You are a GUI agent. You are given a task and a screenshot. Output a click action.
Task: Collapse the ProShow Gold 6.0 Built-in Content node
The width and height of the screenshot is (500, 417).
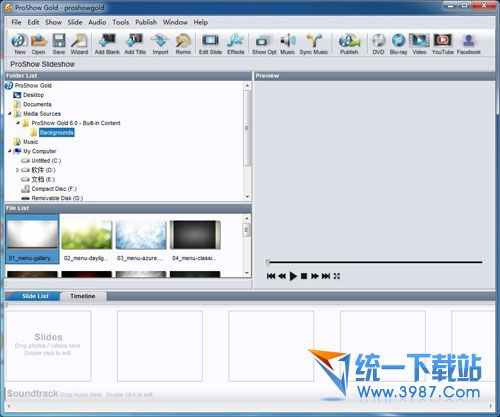point(18,123)
